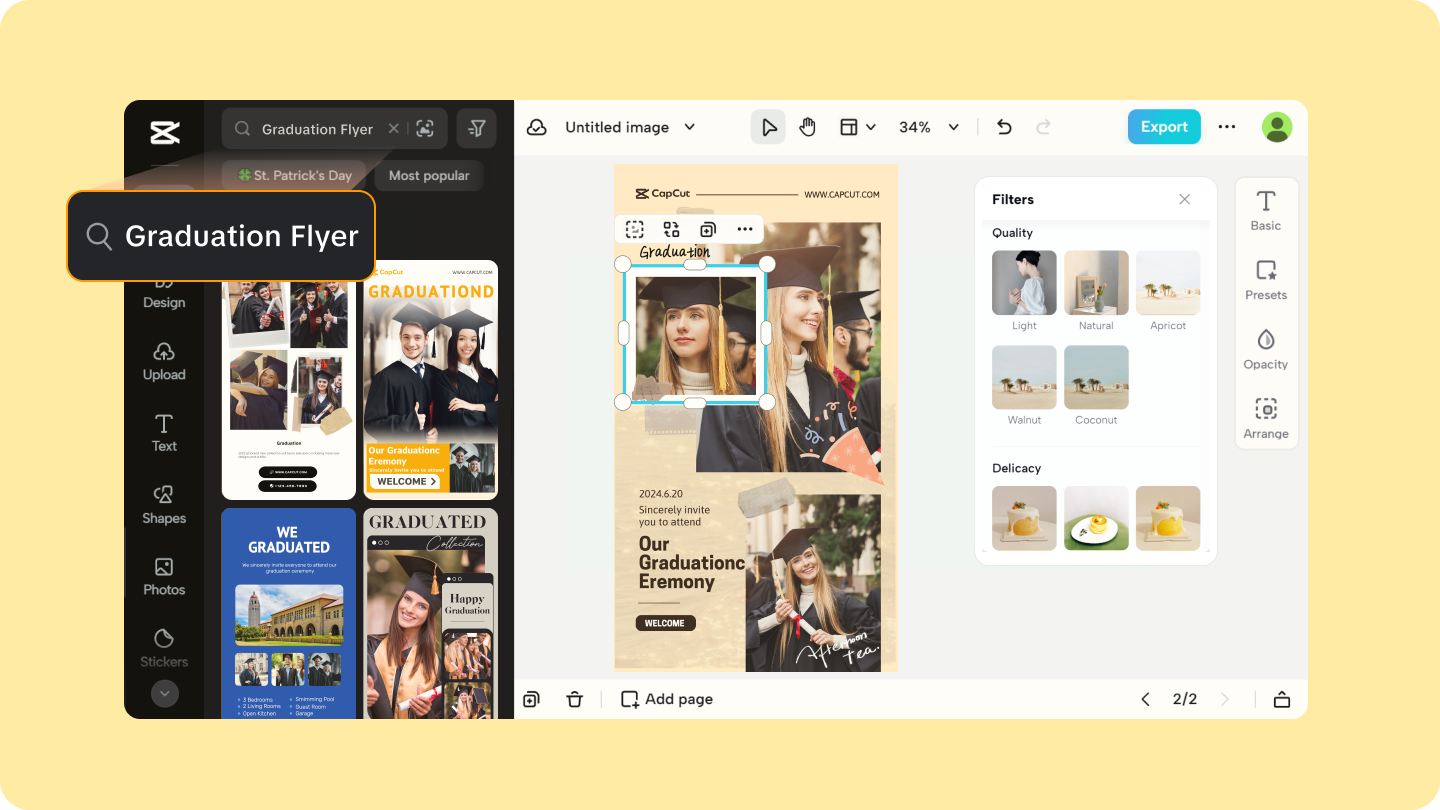Image resolution: width=1440 pixels, height=810 pixels.
Task: Open the Opacity settings
Action: tap(1266, 349)
